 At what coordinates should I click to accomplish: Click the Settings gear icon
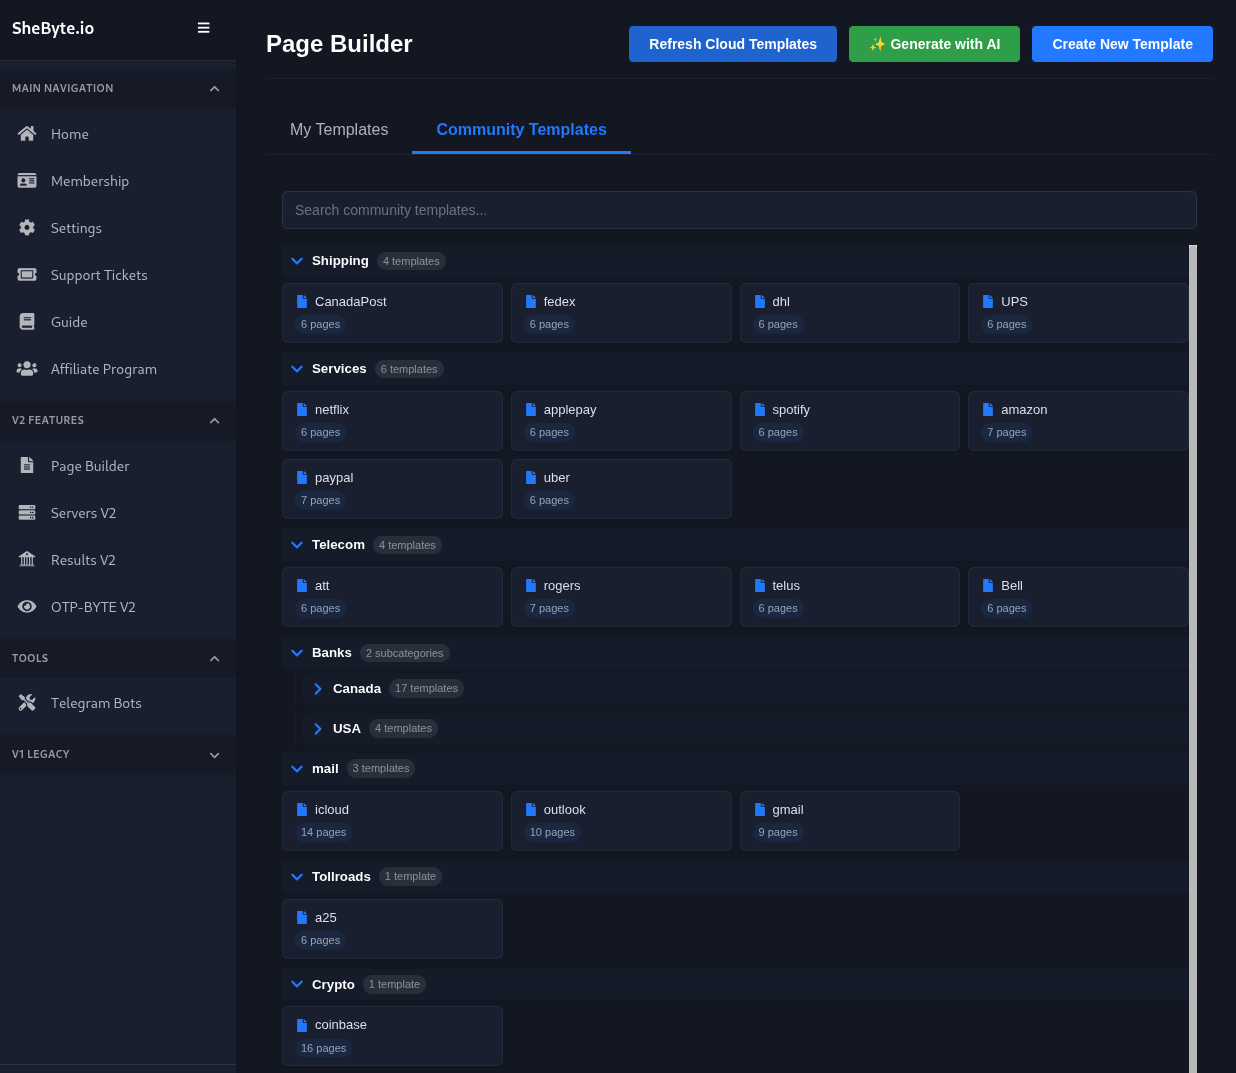(x=27, y=227)
